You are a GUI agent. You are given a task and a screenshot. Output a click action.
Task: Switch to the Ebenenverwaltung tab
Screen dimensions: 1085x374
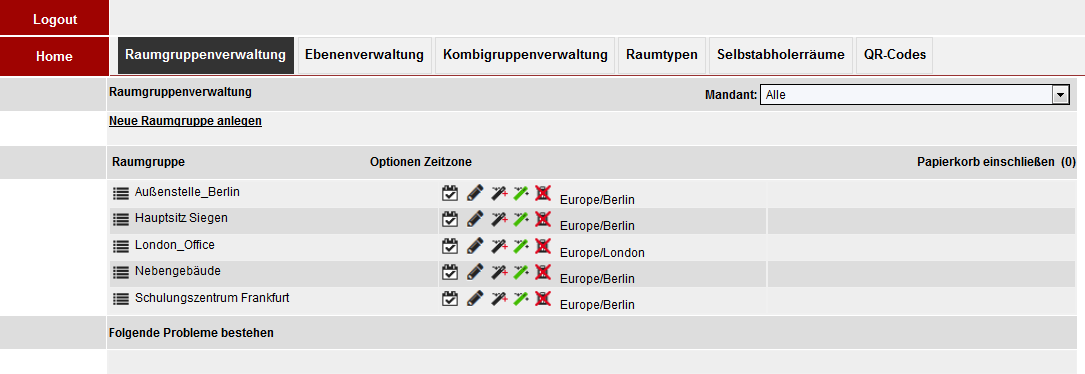click(364, 55)
